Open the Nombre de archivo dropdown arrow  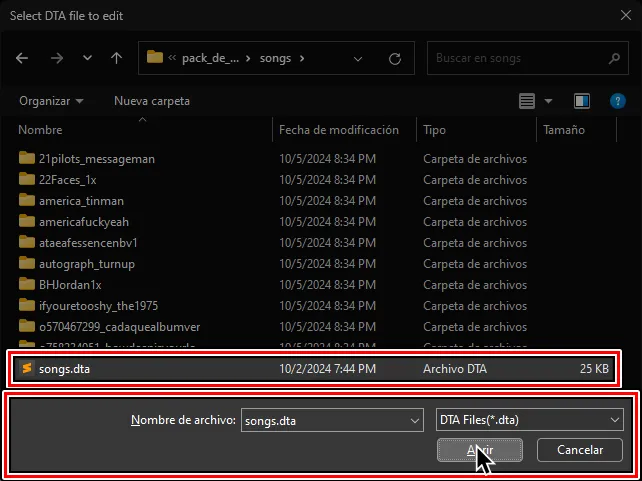[x=415, y=420]
